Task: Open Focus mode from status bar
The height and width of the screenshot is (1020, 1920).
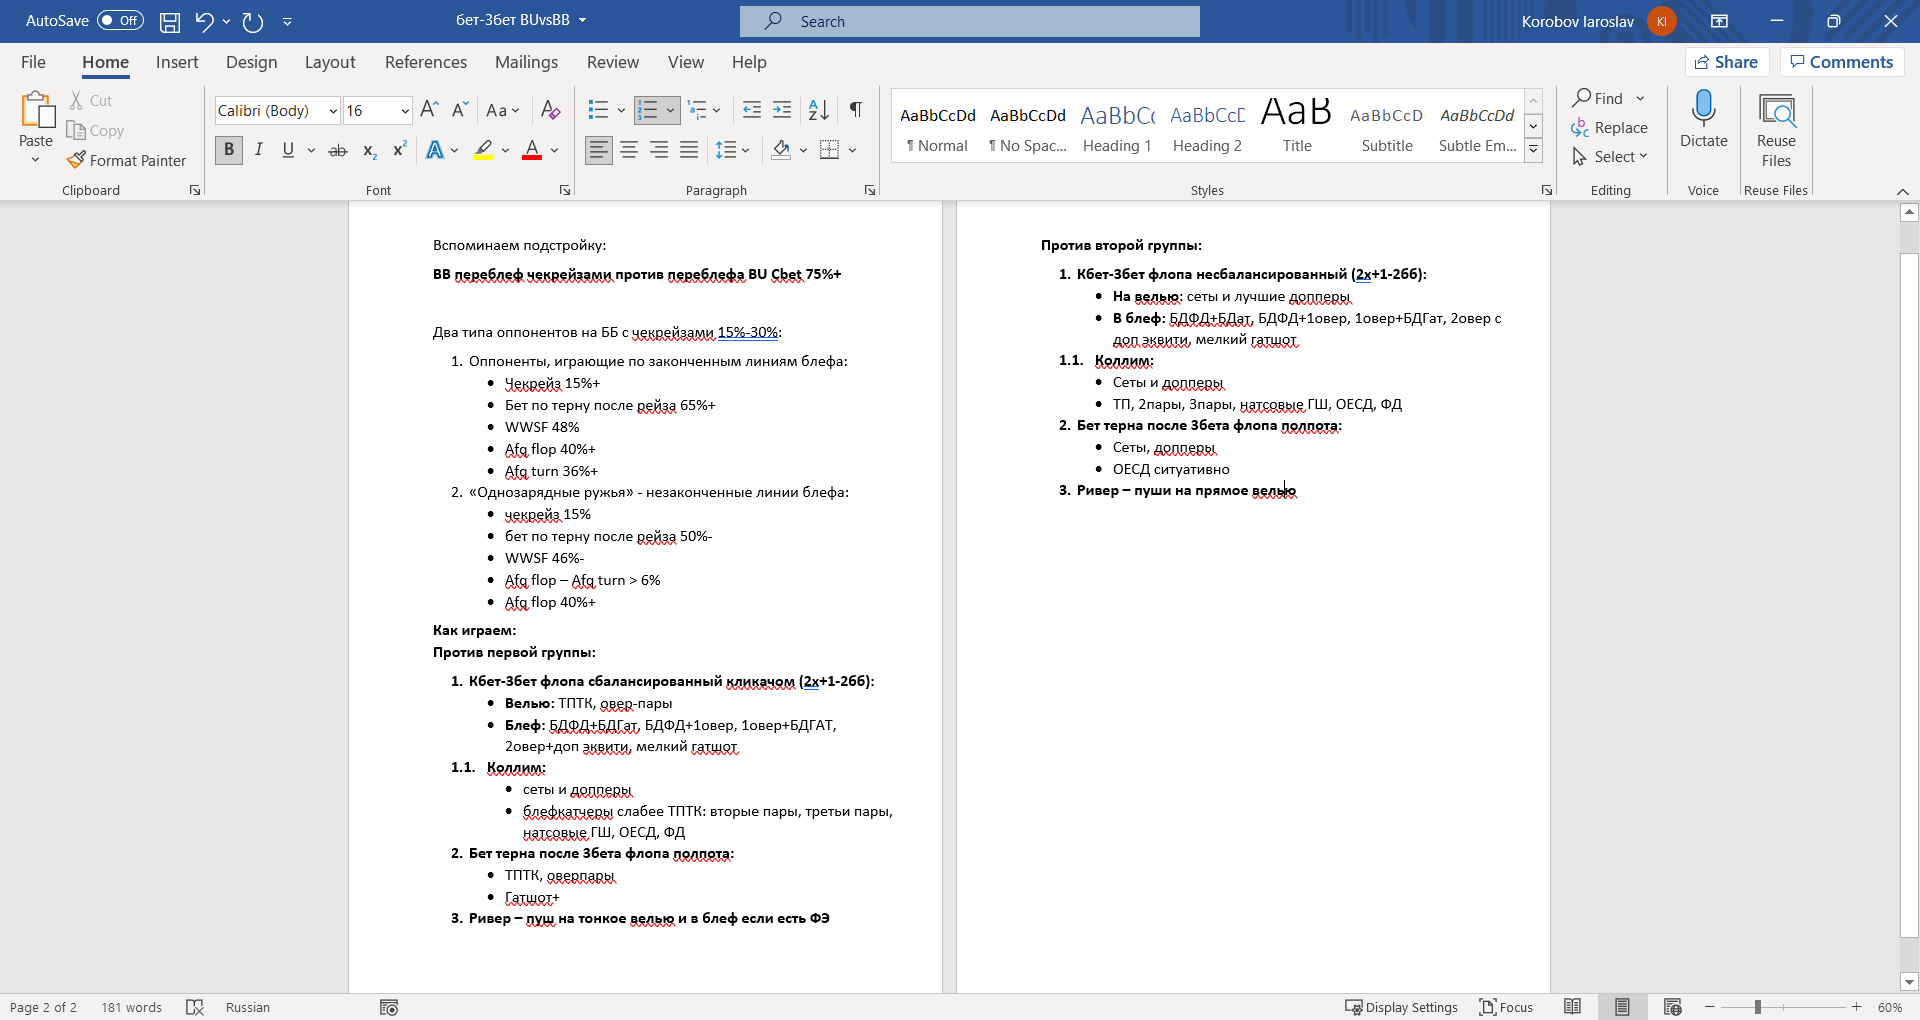Action: [x=1506, y=1007]
